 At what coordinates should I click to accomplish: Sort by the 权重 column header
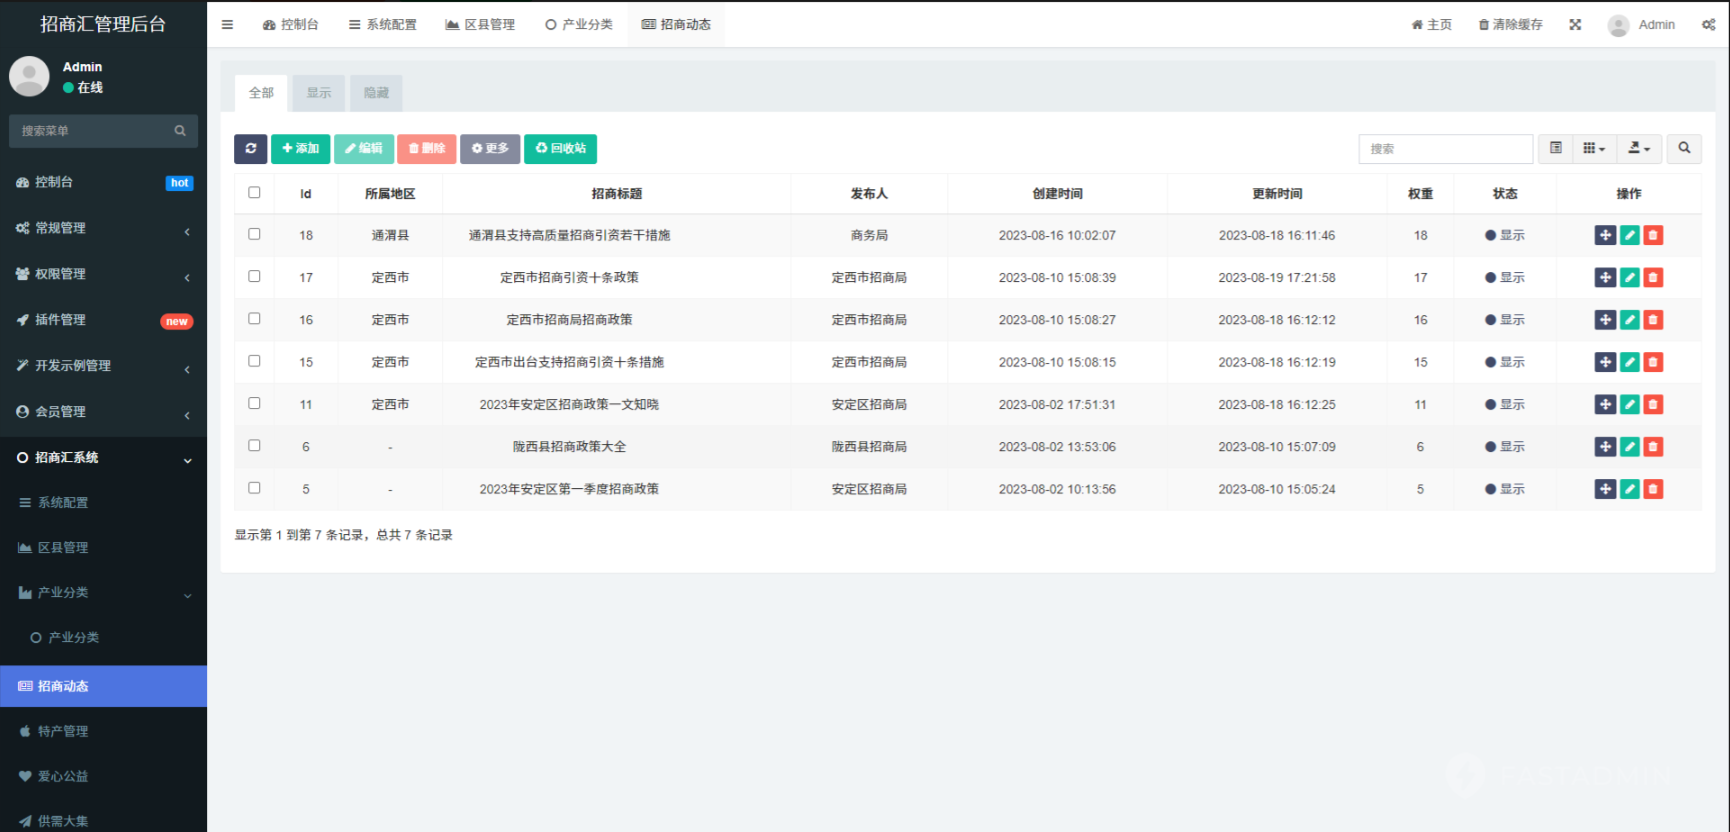1420,194
